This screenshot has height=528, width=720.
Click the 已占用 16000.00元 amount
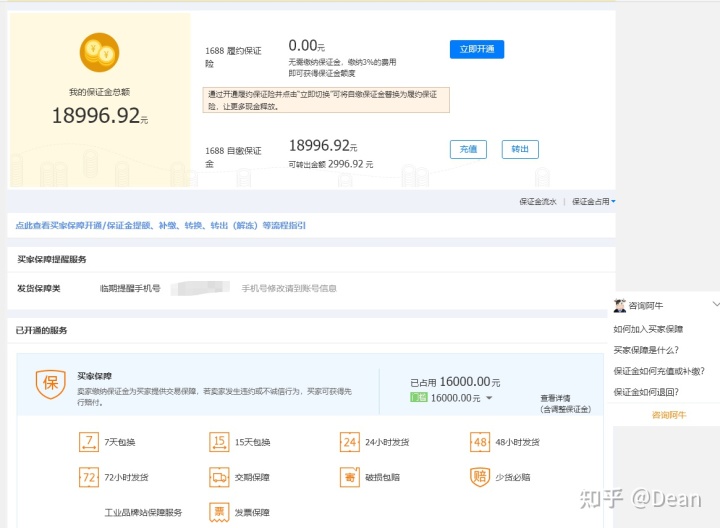coord(455,382)
